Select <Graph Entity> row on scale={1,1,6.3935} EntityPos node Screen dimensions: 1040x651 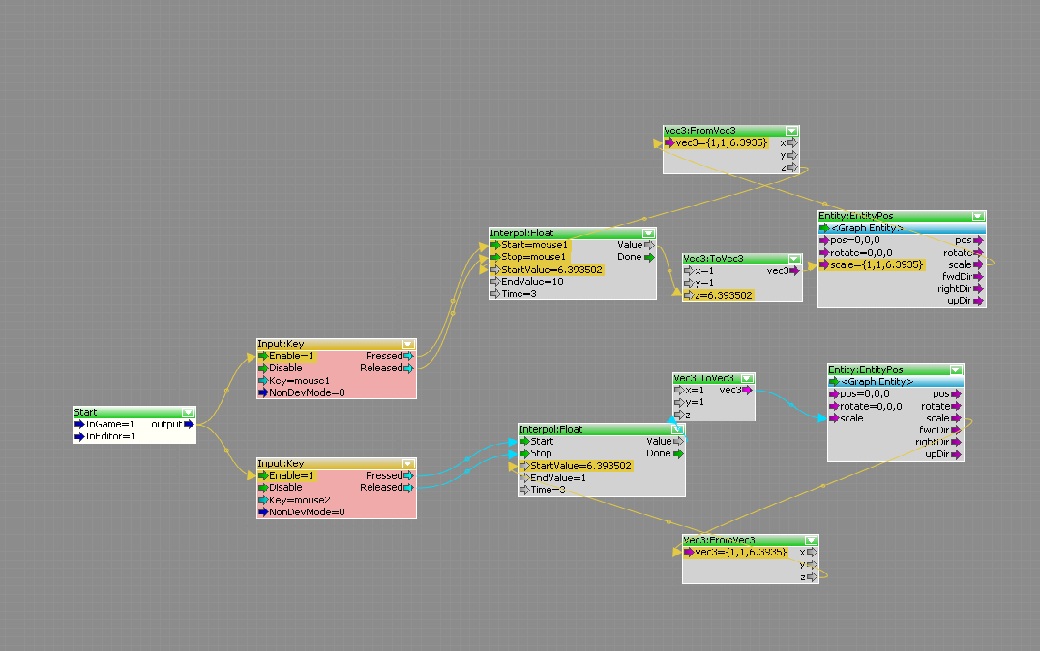click(x=902, y=228)
